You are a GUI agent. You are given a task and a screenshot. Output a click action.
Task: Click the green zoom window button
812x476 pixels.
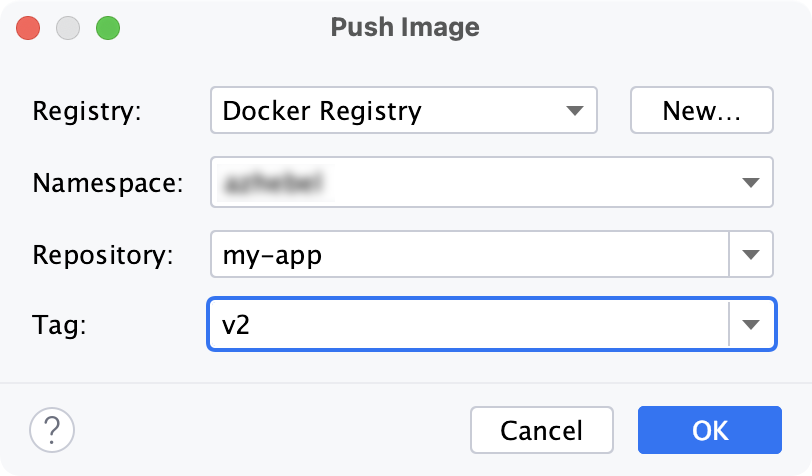107,27
